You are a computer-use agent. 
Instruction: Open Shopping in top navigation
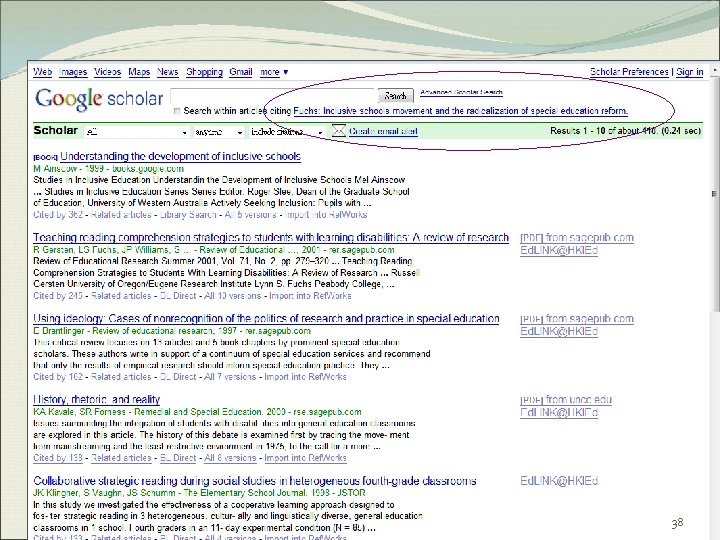click(x=204, y=72)
